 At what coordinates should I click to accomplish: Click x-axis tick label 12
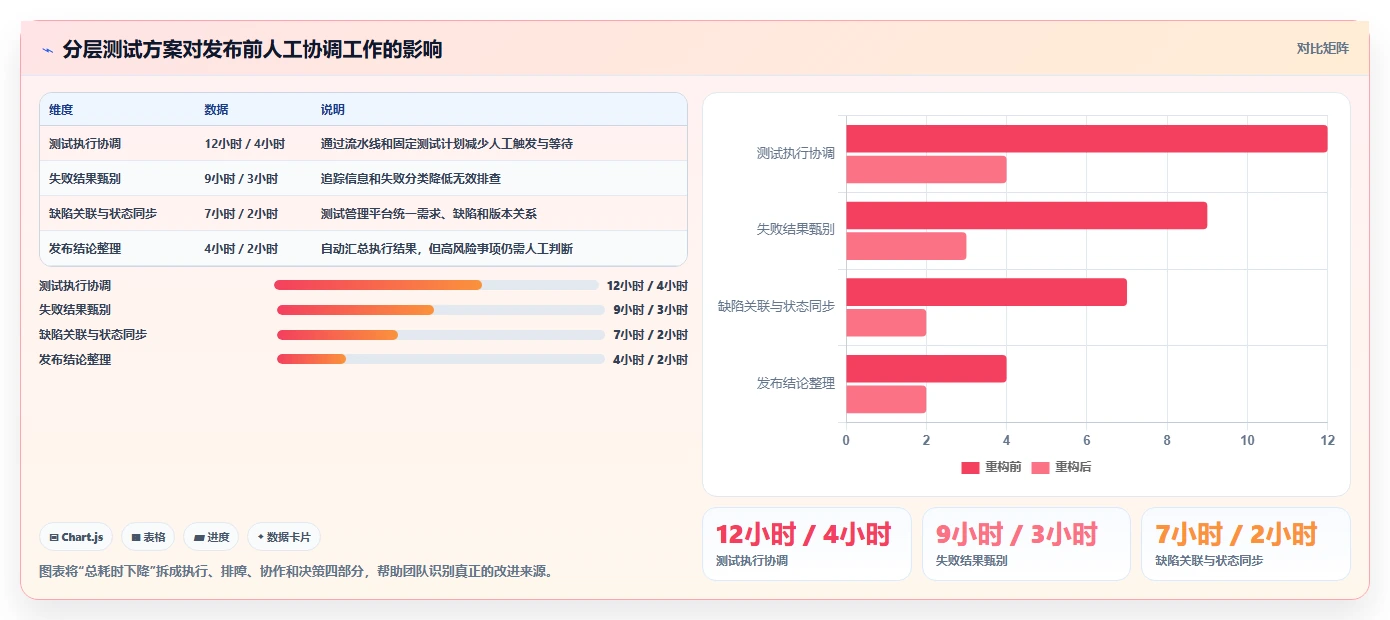click(x=1327, y=440)
